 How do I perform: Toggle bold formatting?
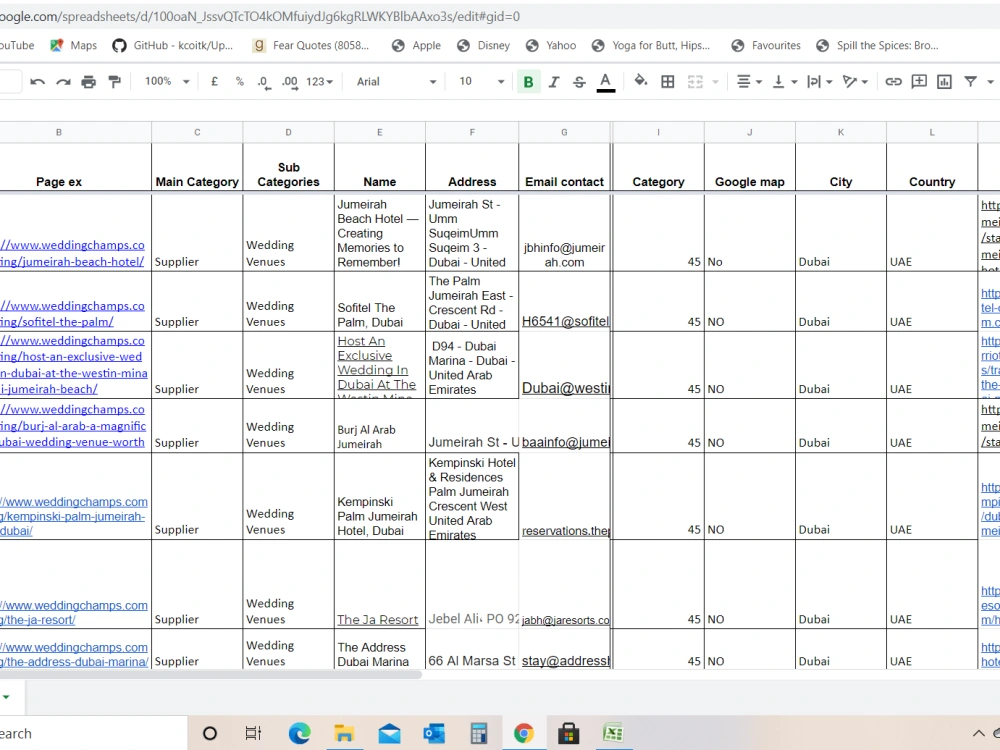point(528,82)
